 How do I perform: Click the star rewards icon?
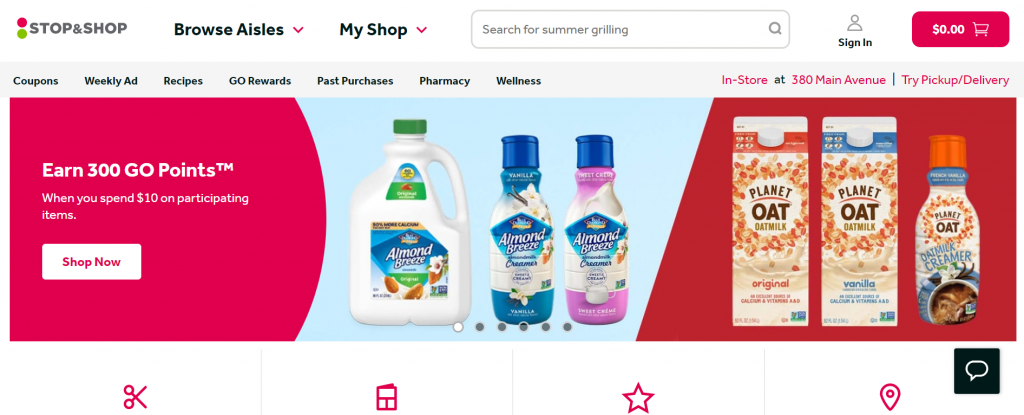pyautogui.click(x=638, y=397)
